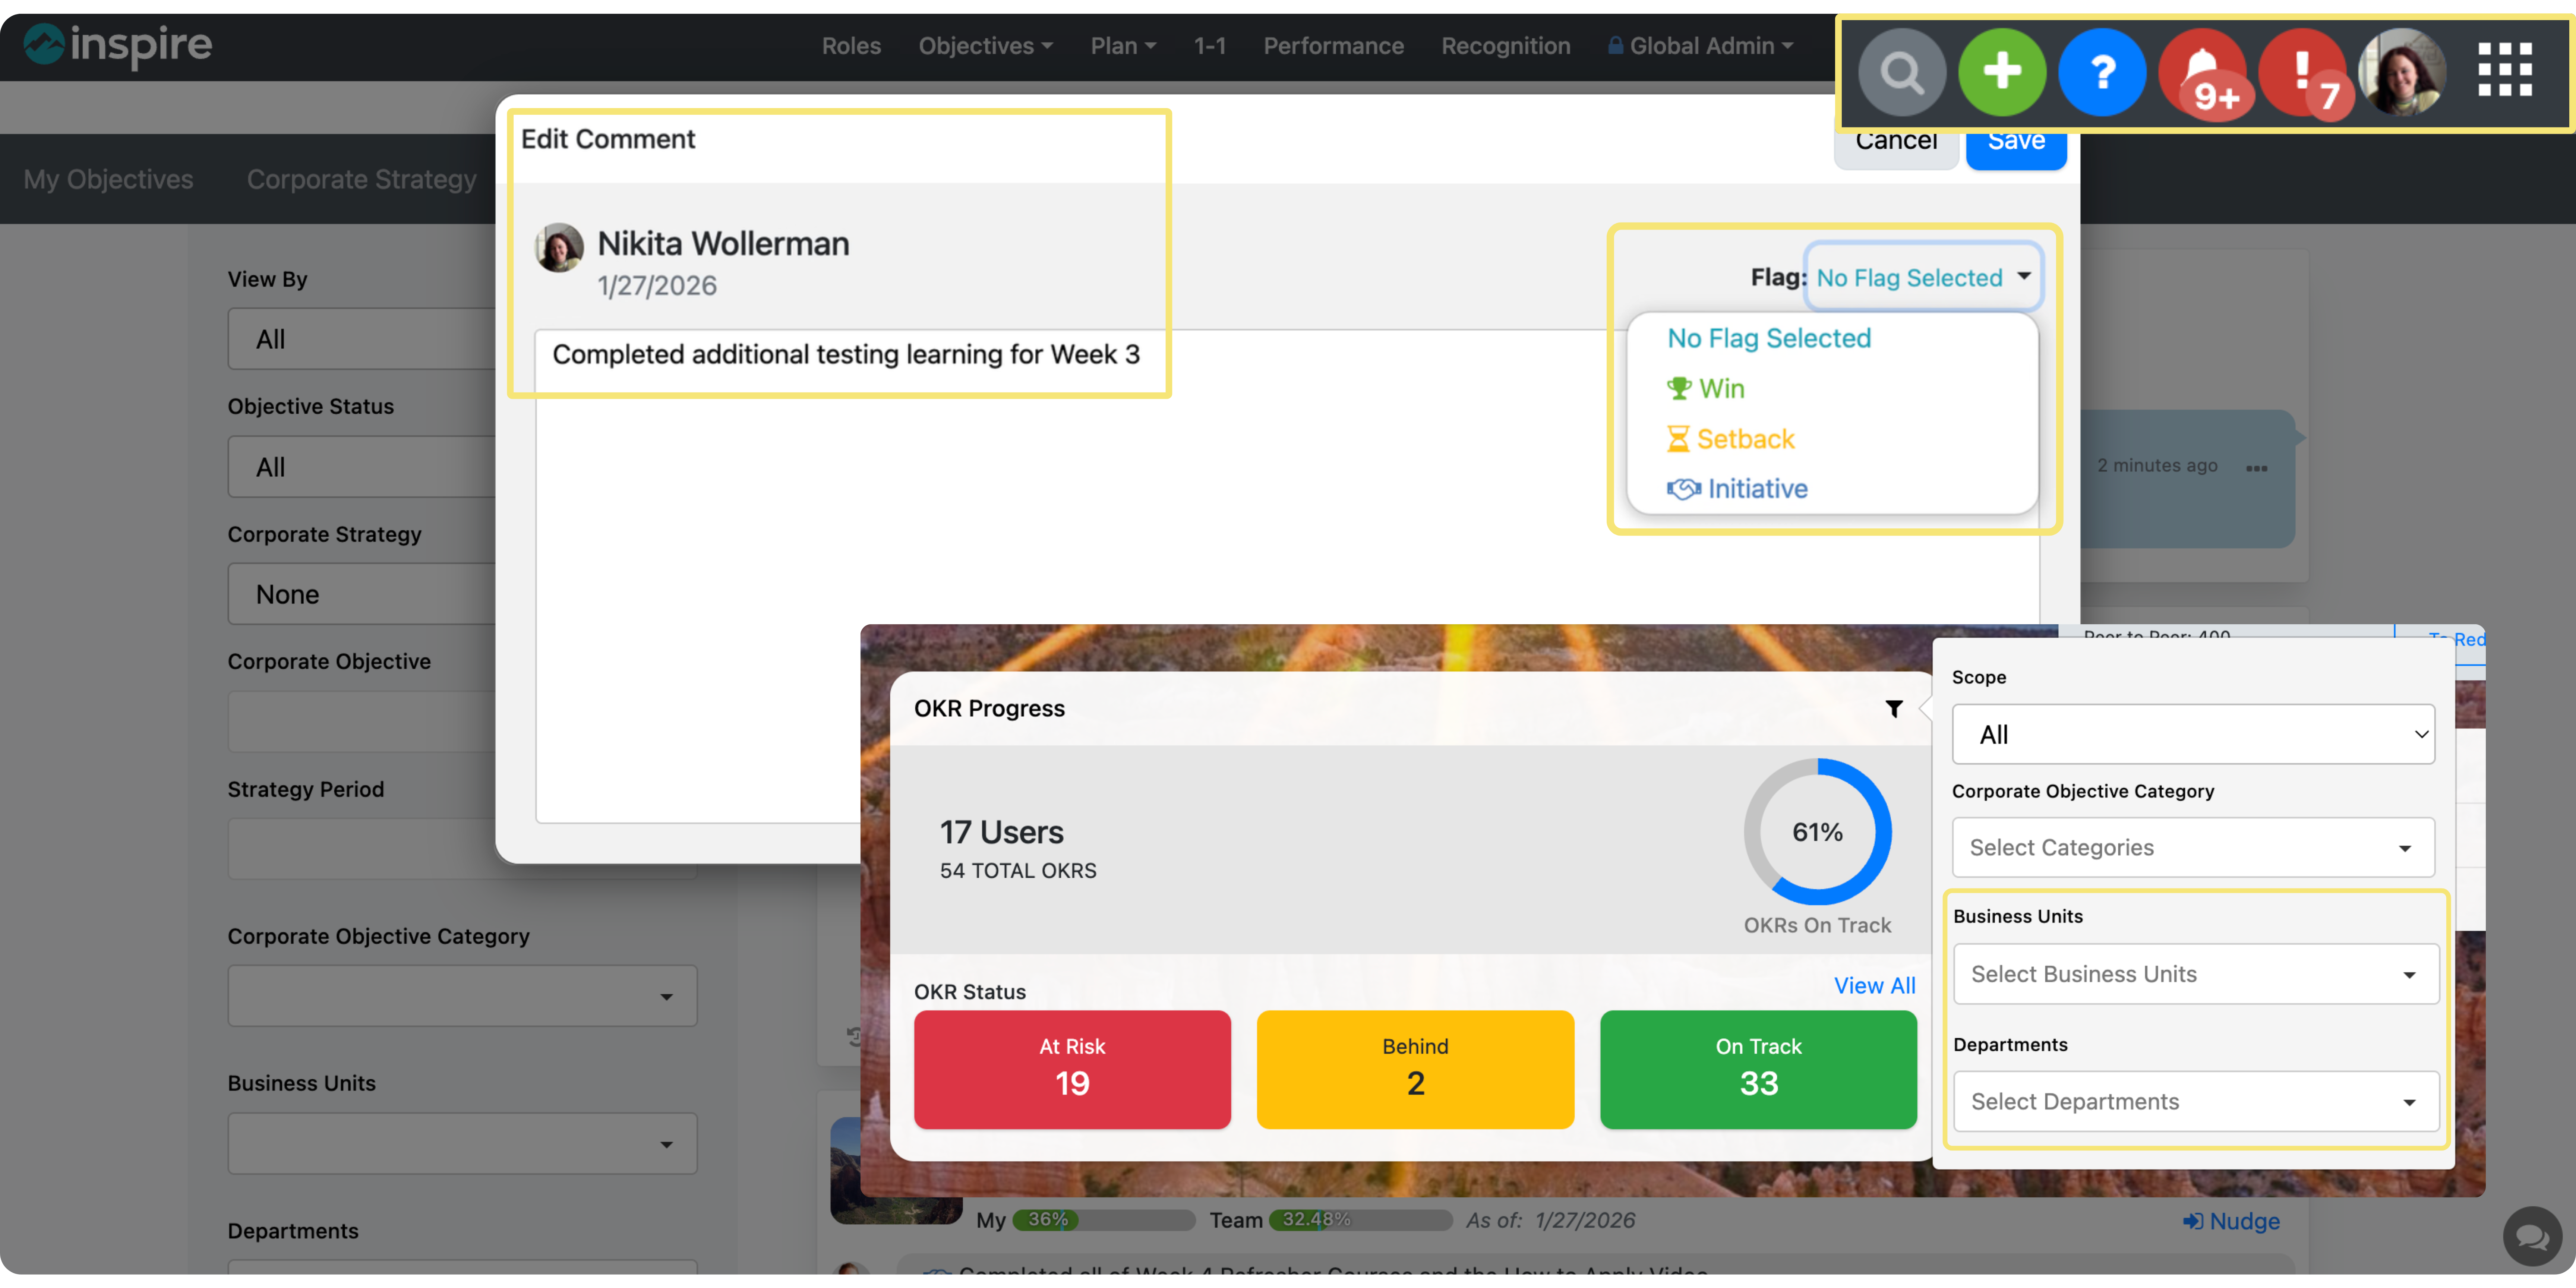The image size is (2576, 1288).
Task: Open the Performance menu item
Action: coord(1333,46)
